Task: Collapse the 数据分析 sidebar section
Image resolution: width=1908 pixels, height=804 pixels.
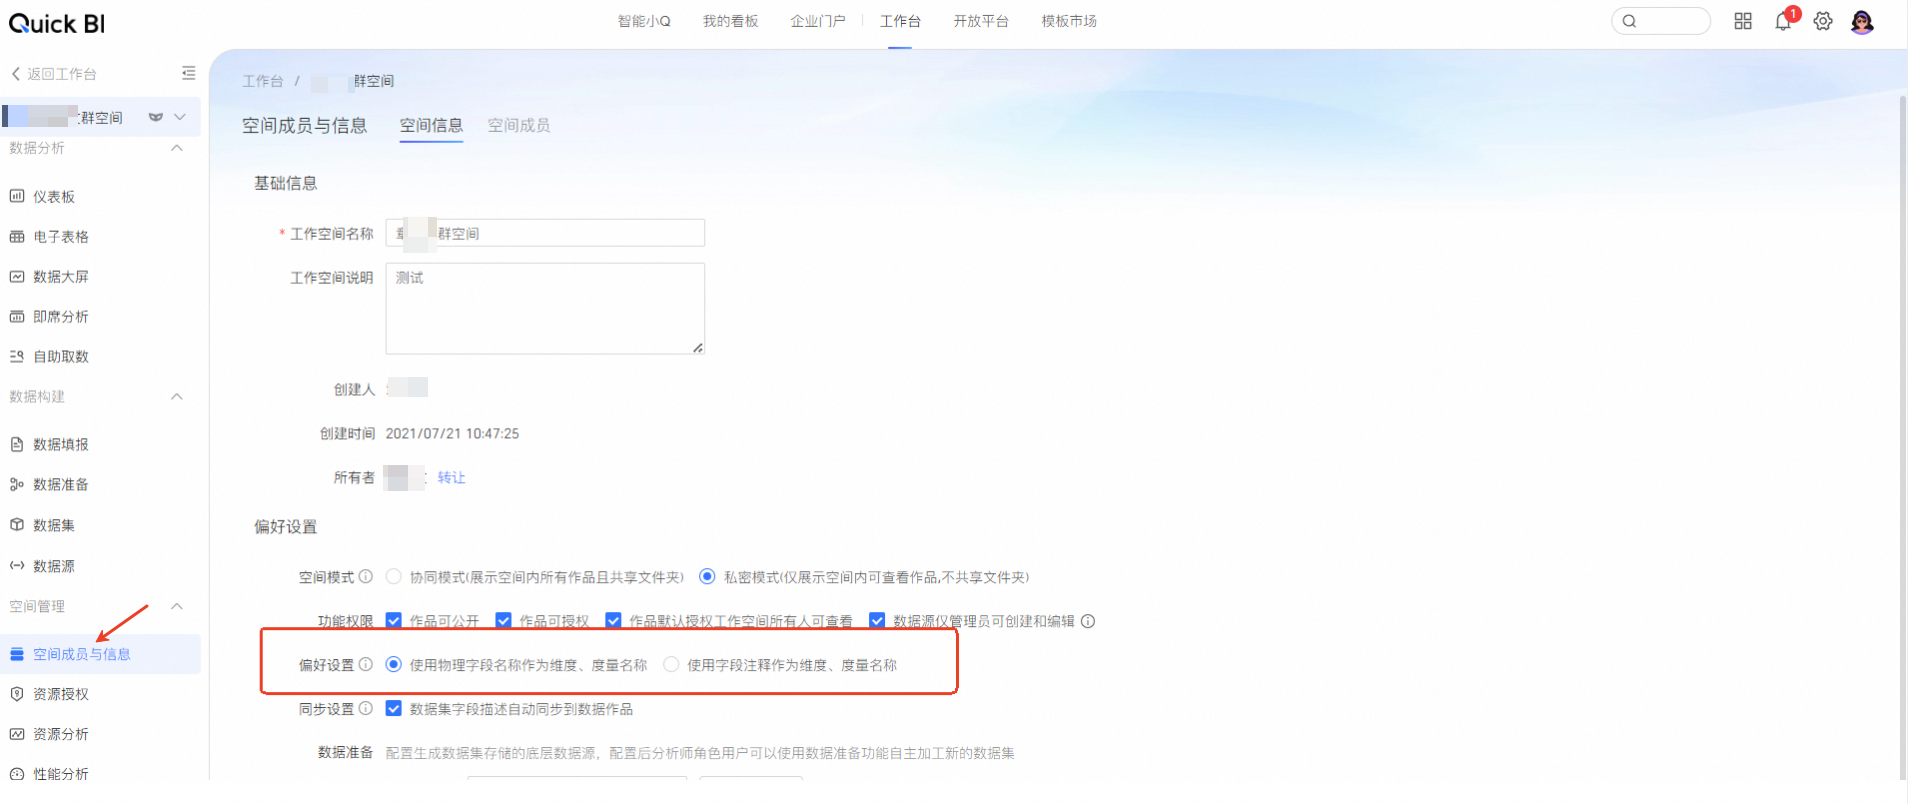Action: tap(177, 148)
